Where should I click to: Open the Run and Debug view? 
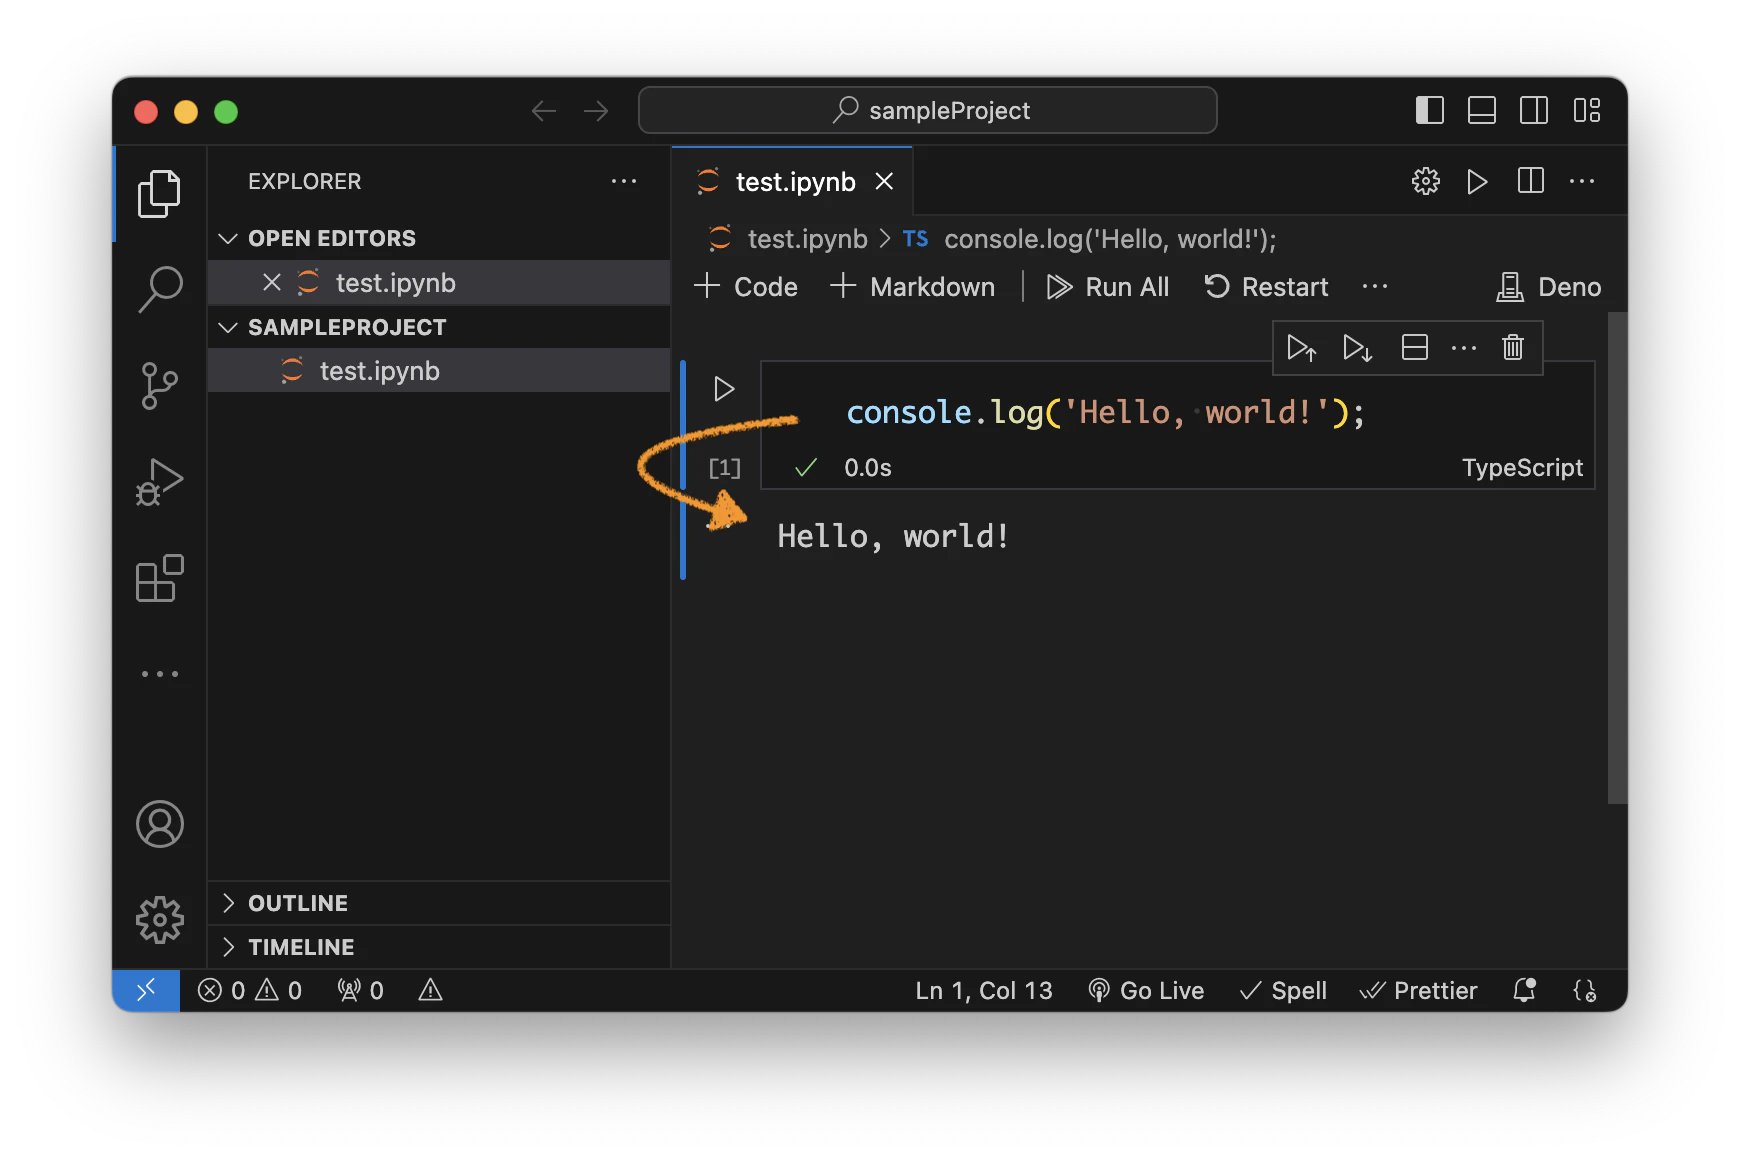coord(159,482)
